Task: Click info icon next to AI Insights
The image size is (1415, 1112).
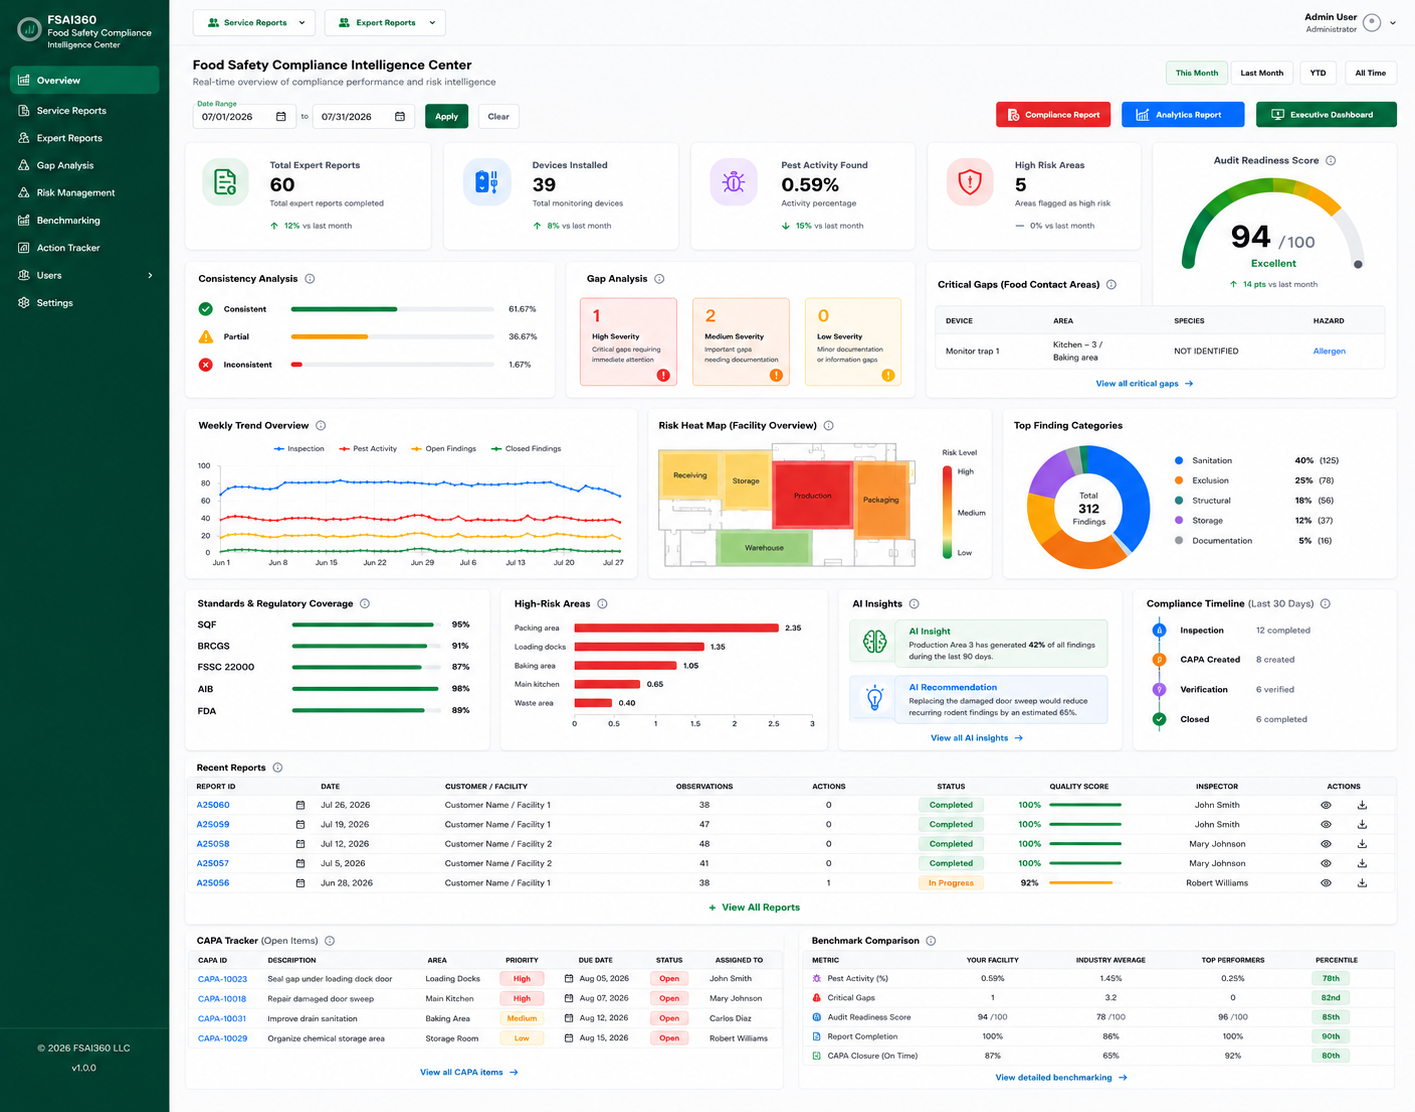Action: (x=914, y=604)
